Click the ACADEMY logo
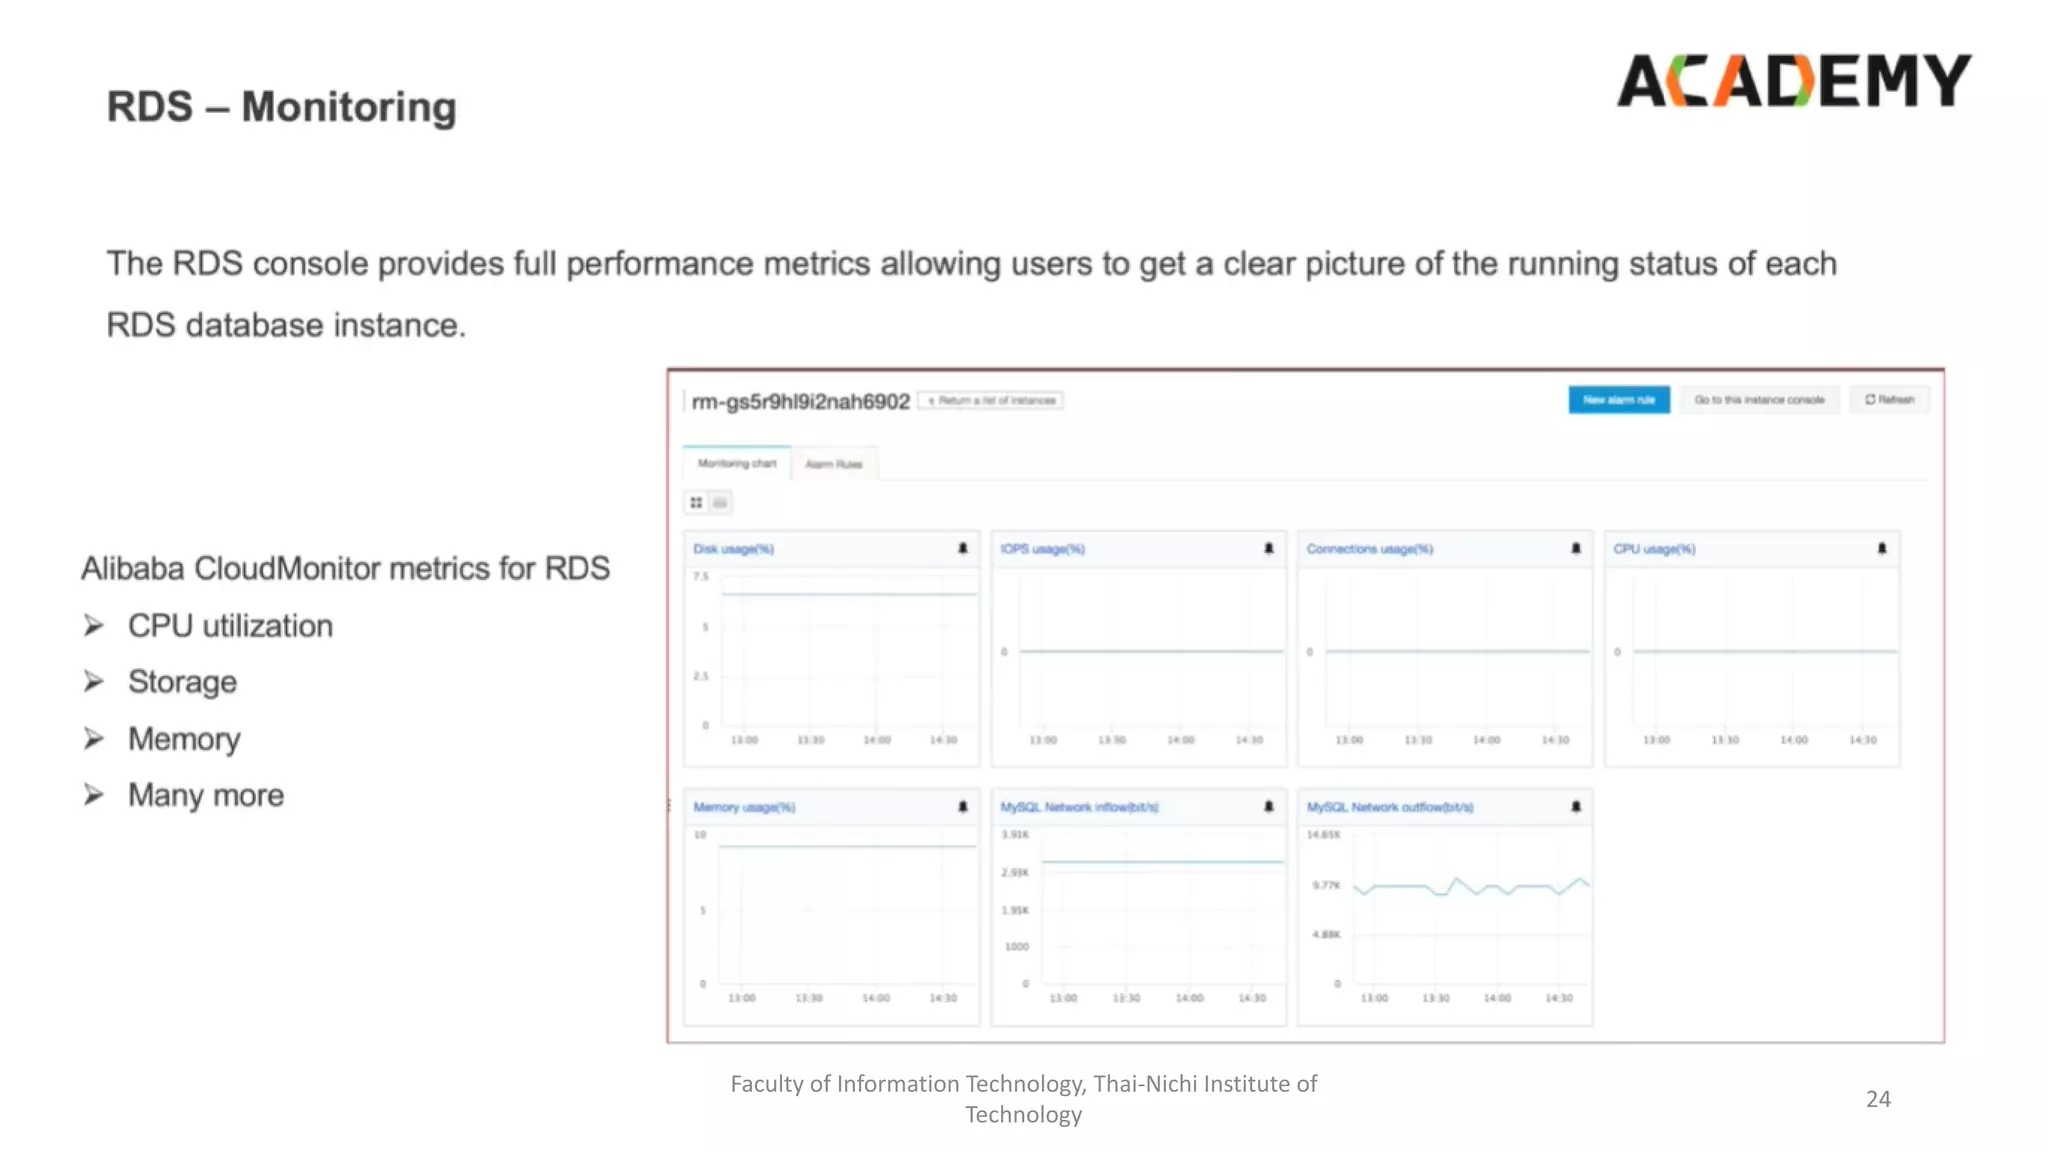Image resolution: width=2048 pixels, height=1152 pixels. point(1794,80)
